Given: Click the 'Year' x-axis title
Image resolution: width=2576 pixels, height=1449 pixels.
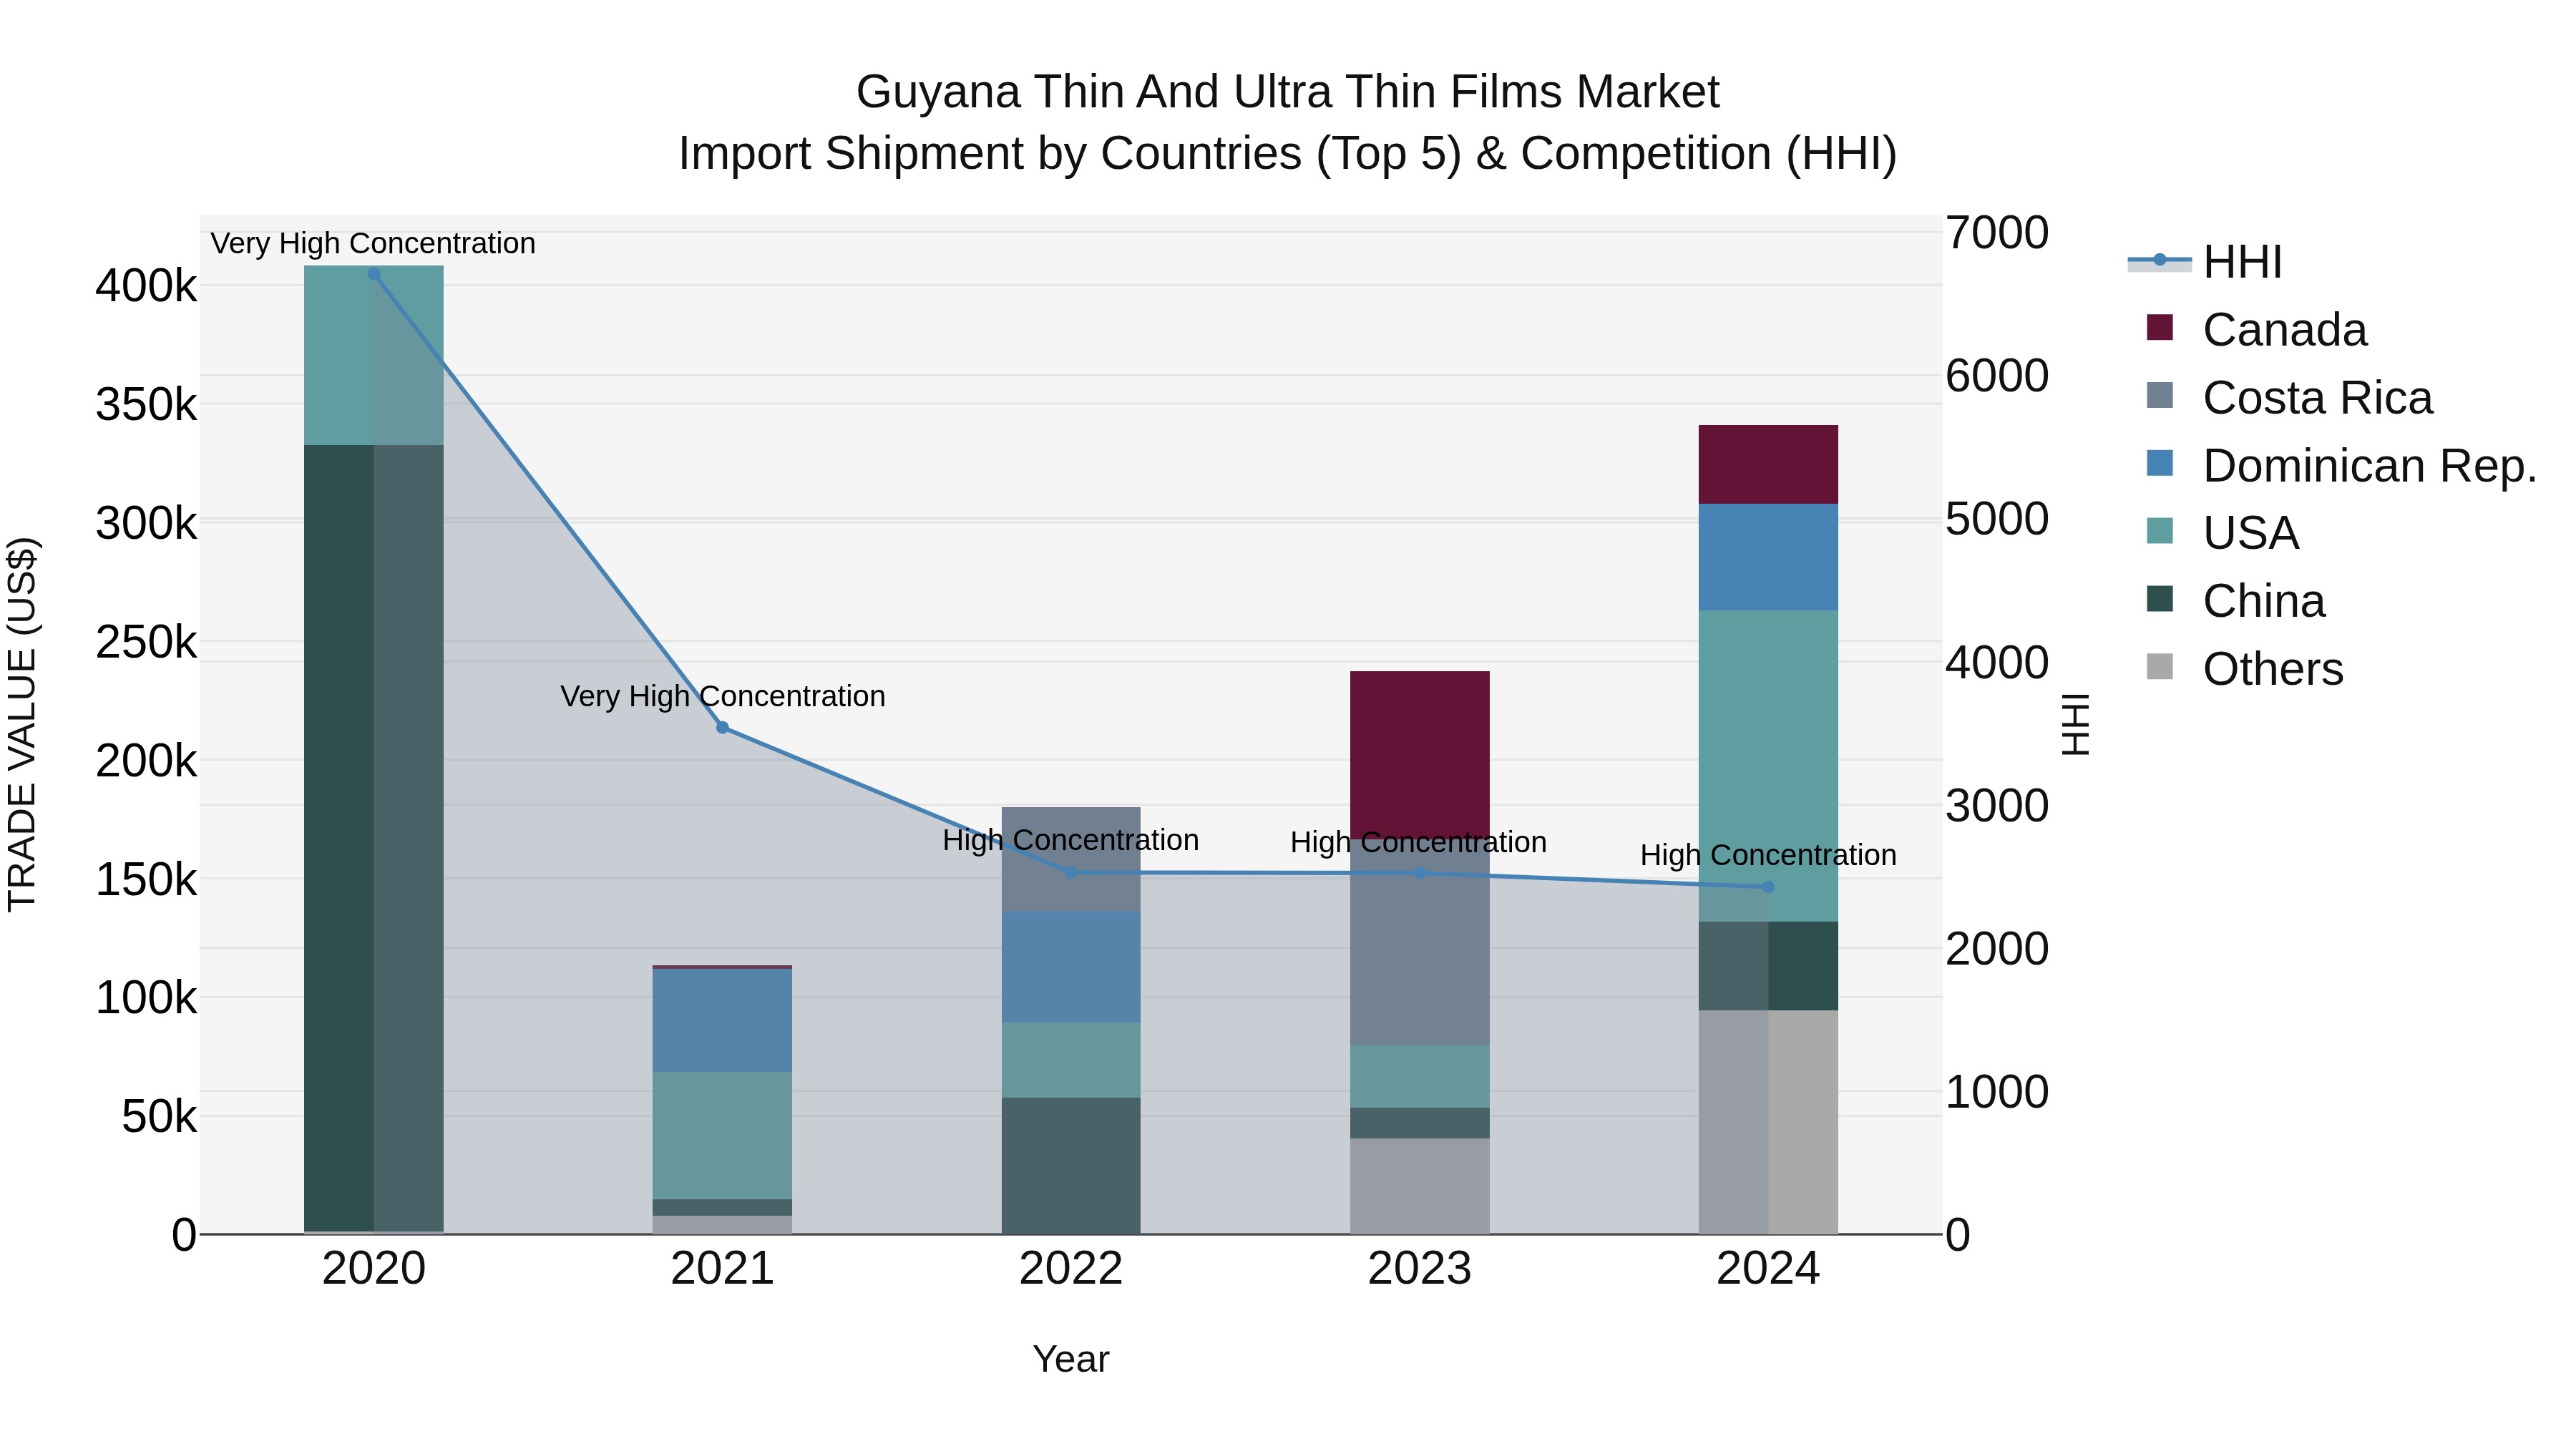Looking at the screenshot, I should pos(1071,1359).
